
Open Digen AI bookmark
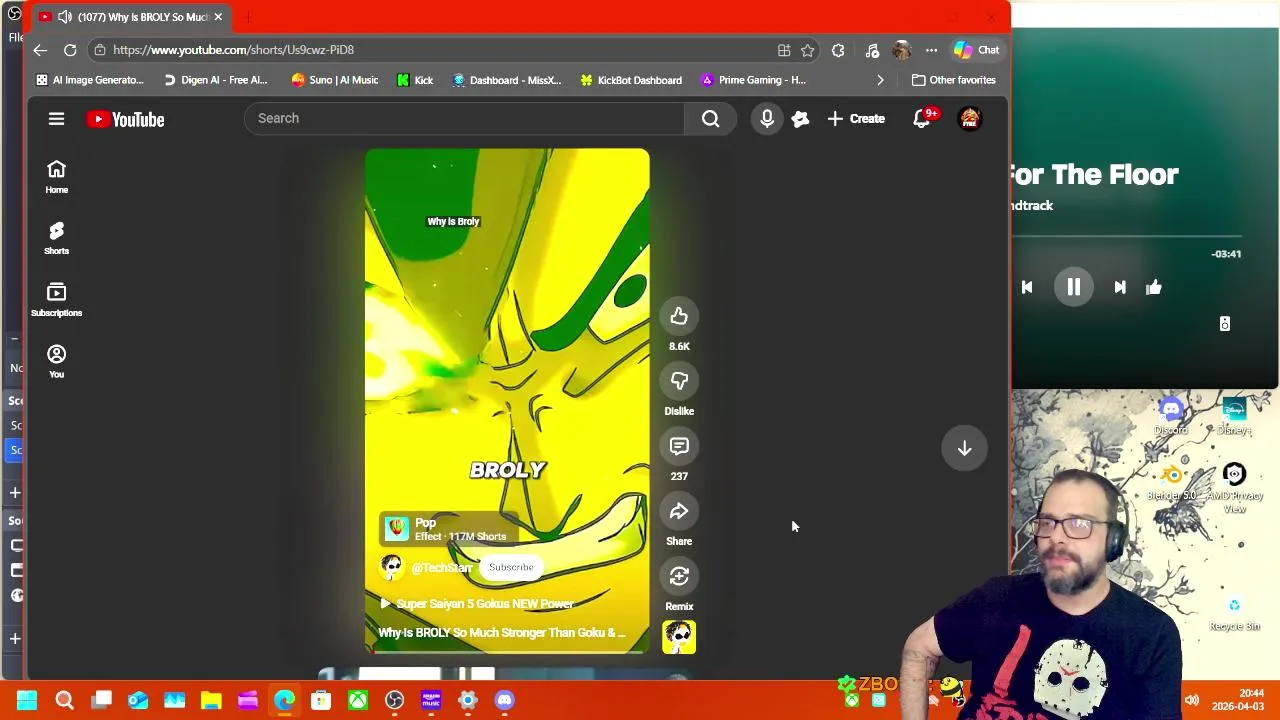coord(215,80)
